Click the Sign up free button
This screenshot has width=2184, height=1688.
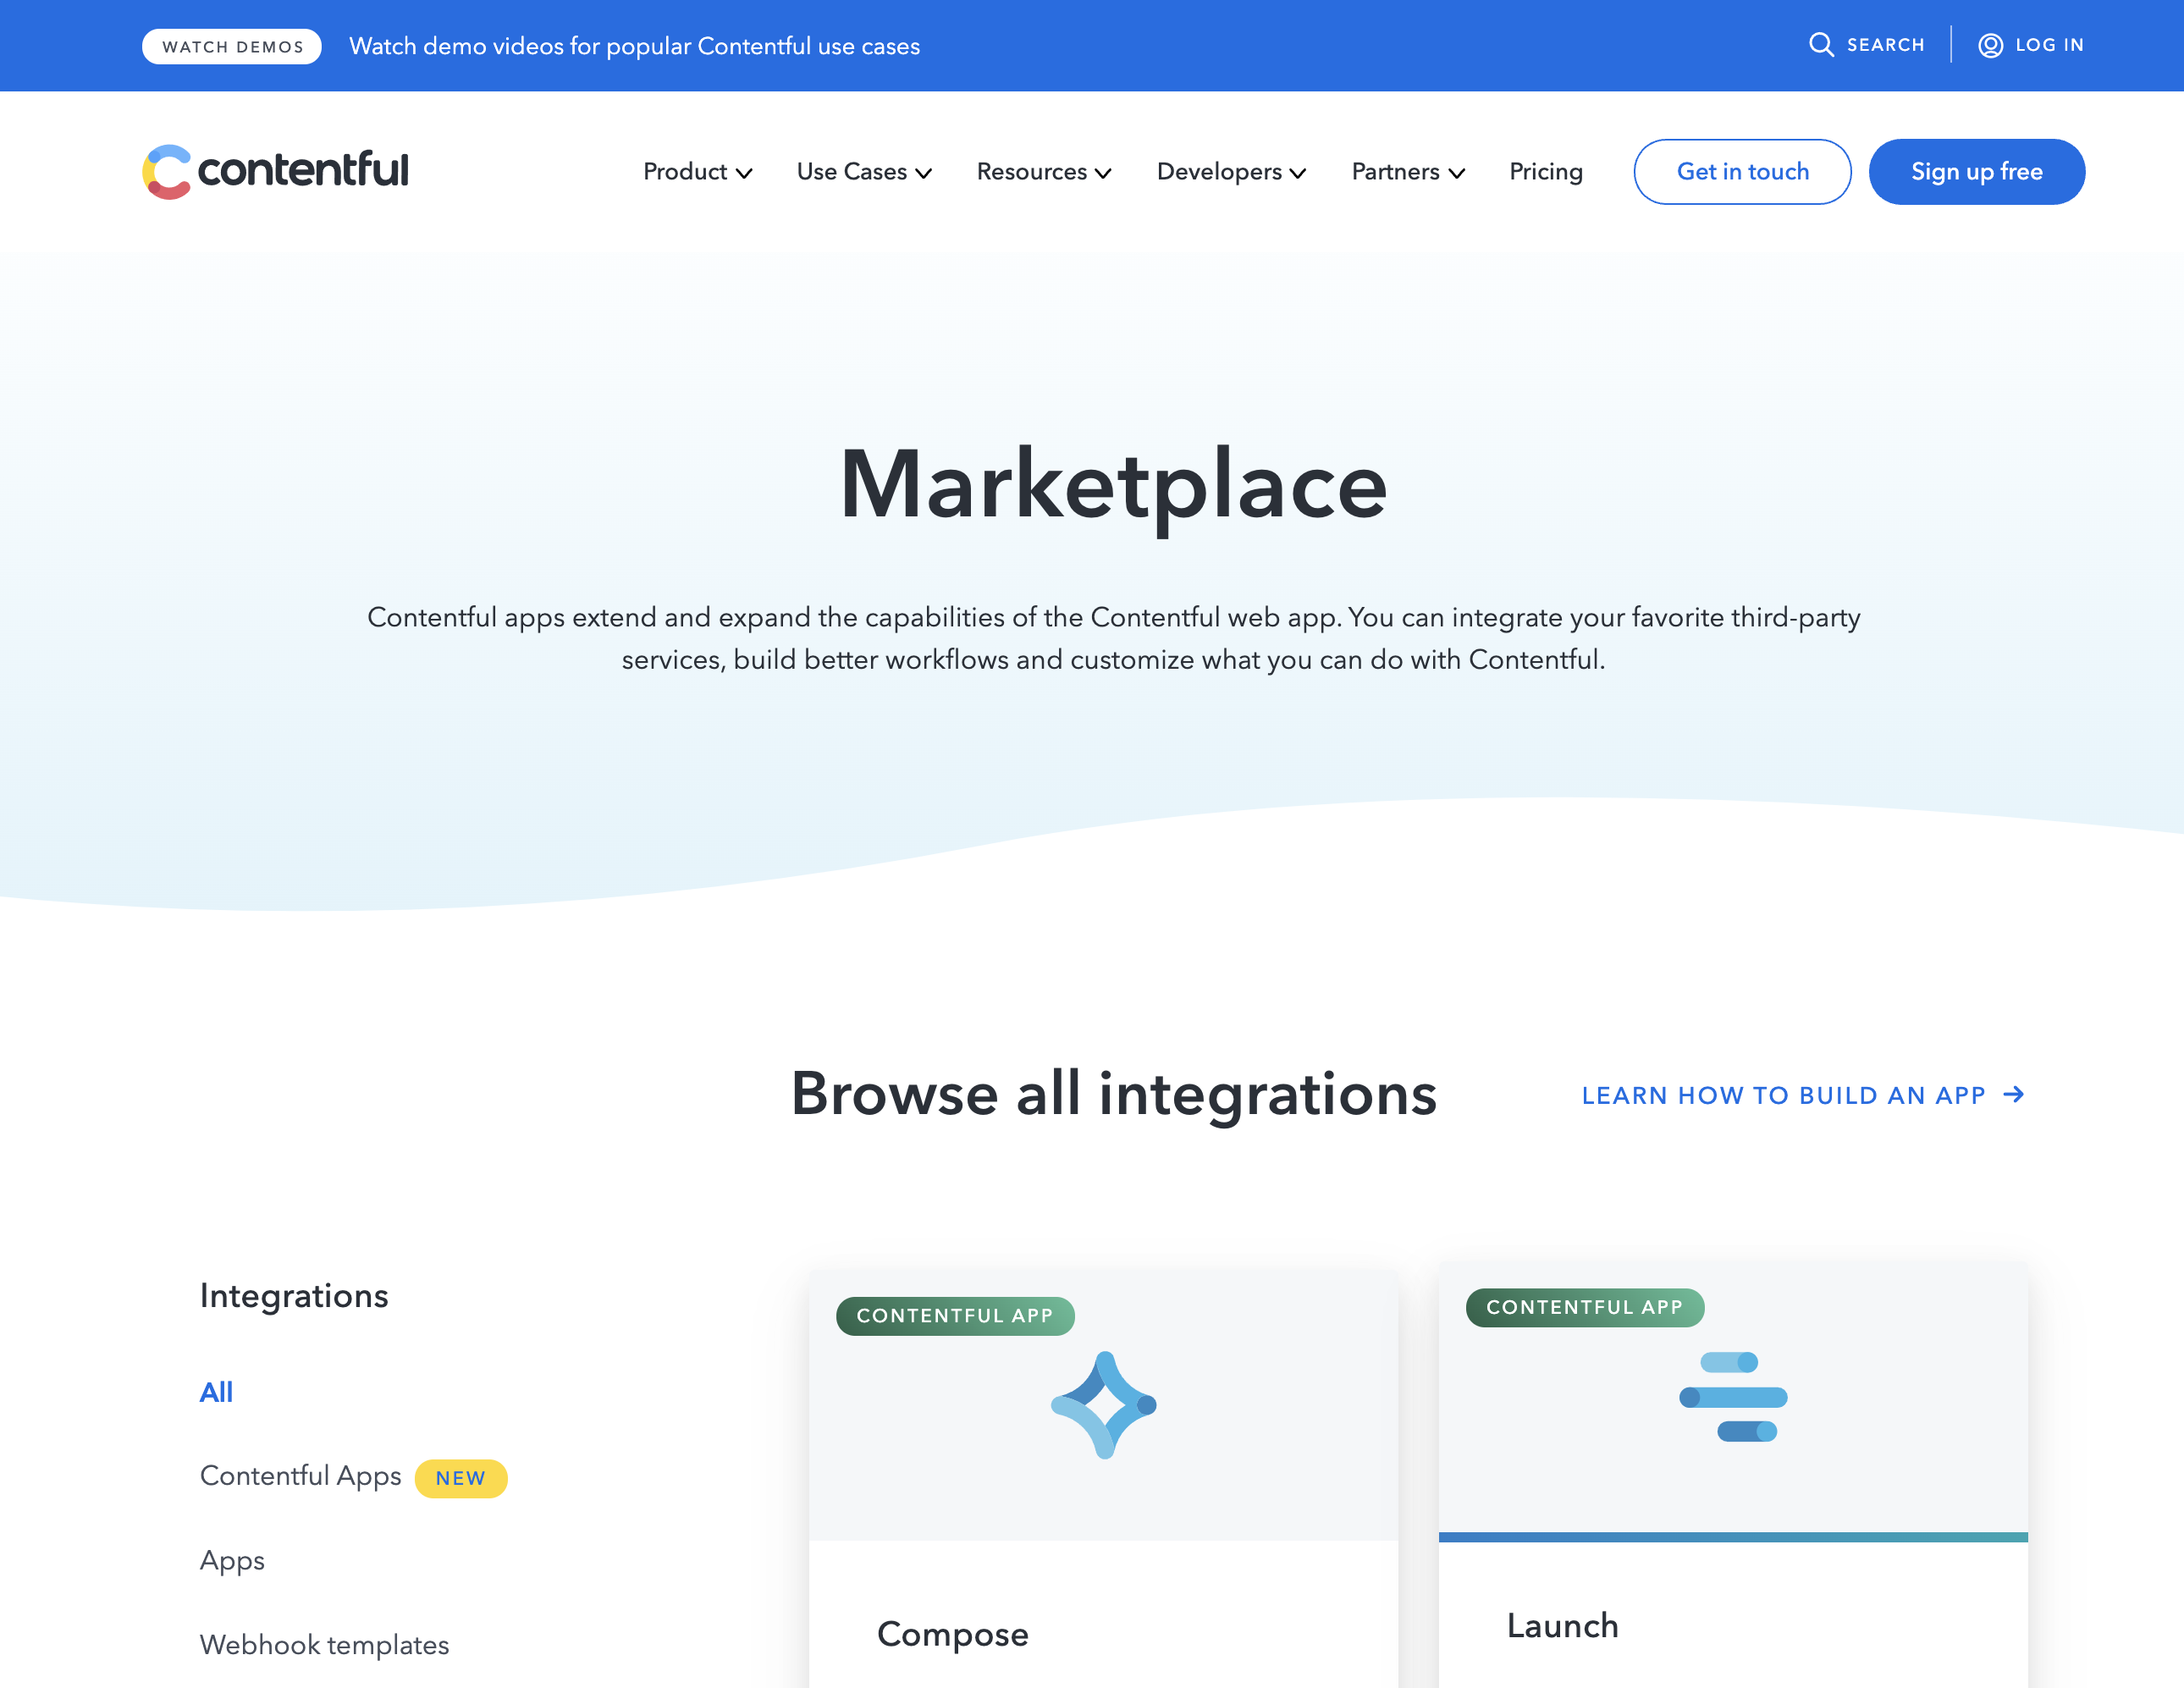1976,171
